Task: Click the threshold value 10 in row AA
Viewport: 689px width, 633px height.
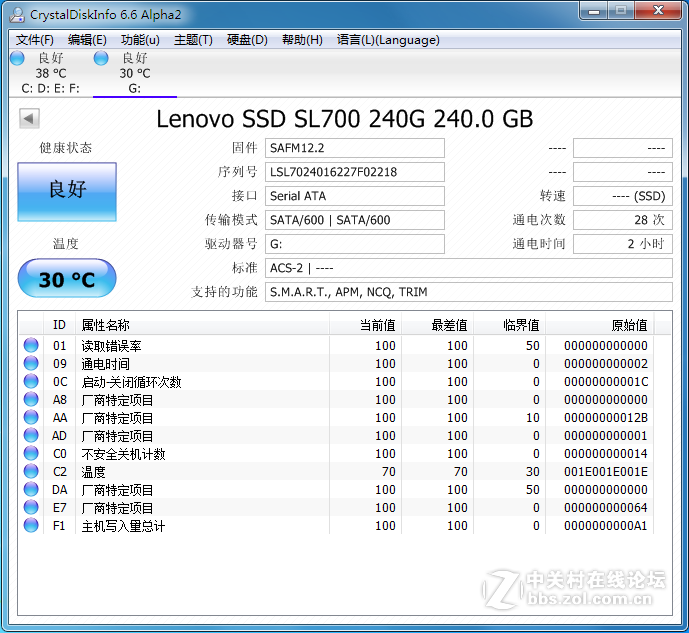Action: coord(533,418)
